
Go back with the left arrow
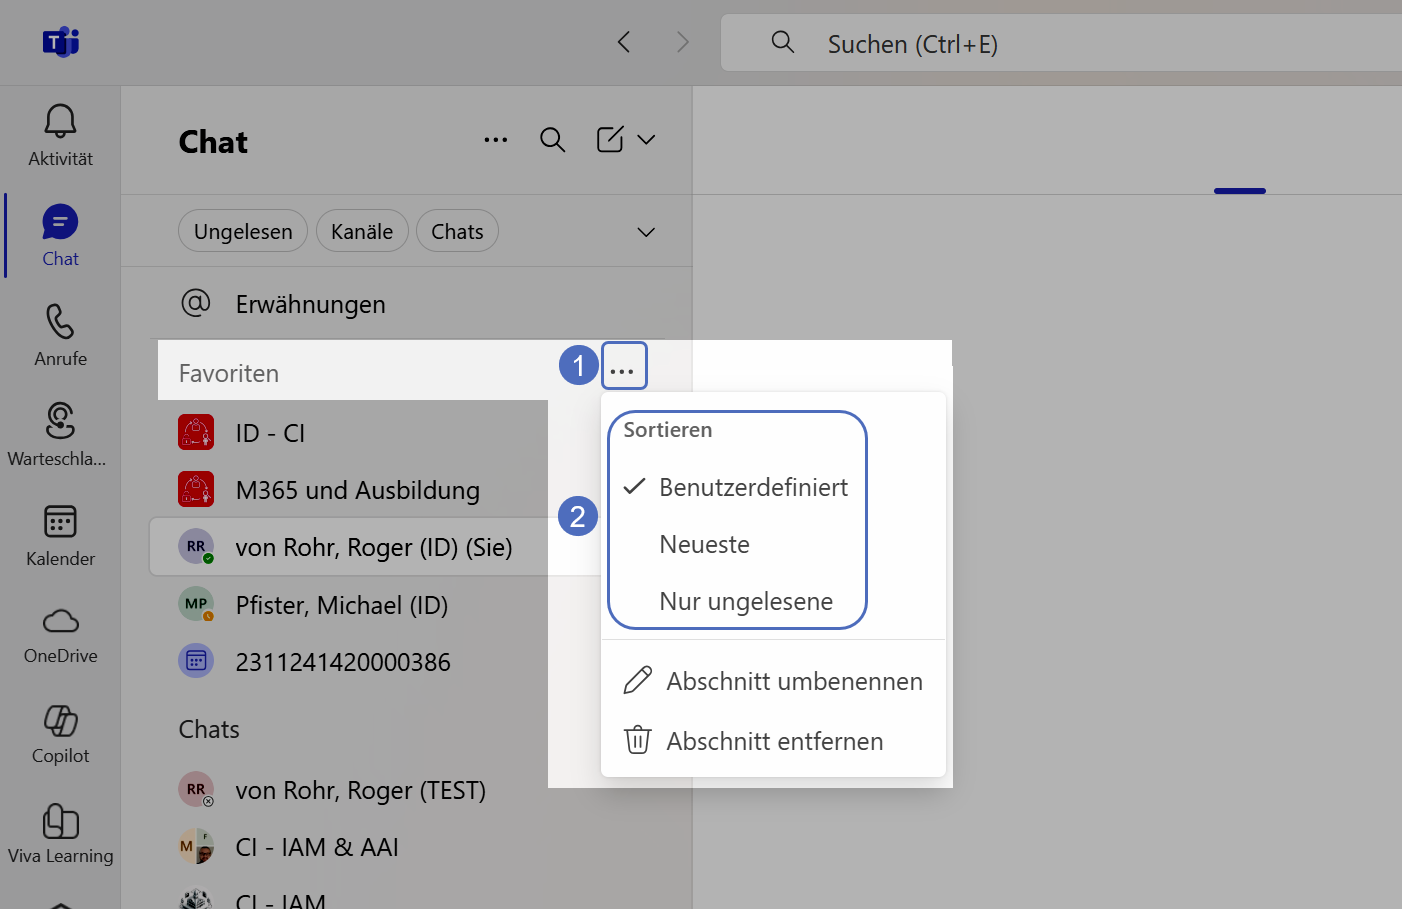624,42
